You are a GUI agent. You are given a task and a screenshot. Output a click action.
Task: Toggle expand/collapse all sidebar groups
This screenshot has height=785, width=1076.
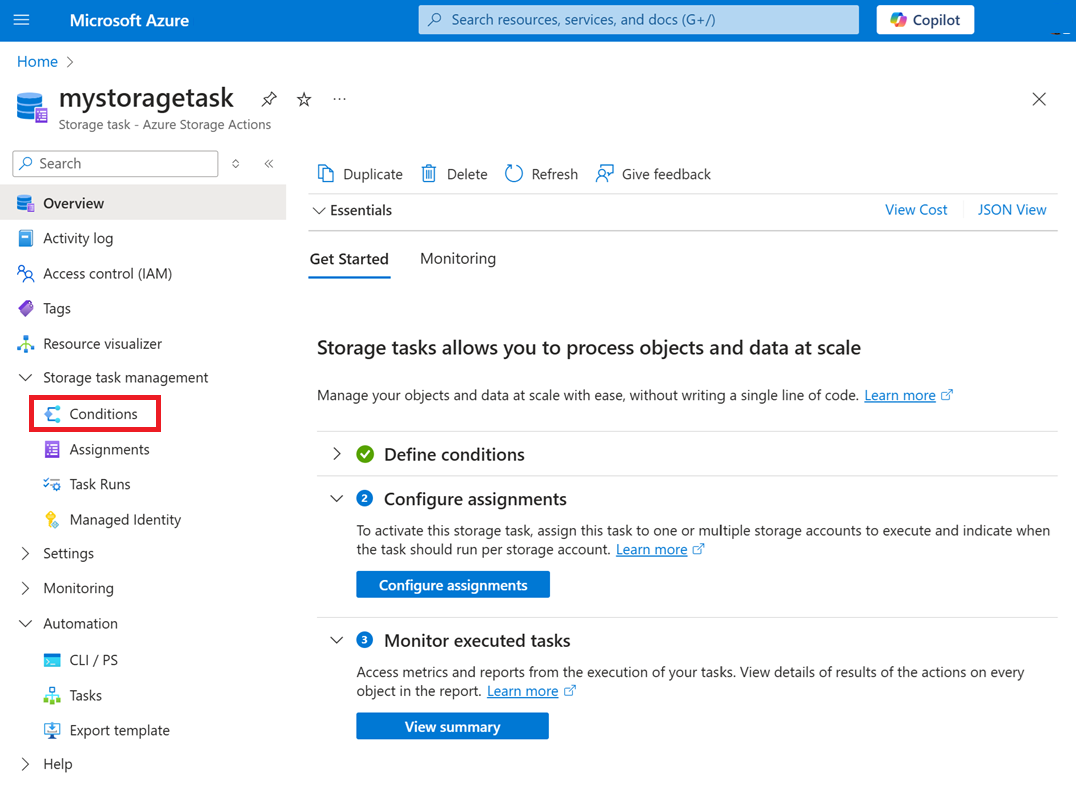coord(235,163)
